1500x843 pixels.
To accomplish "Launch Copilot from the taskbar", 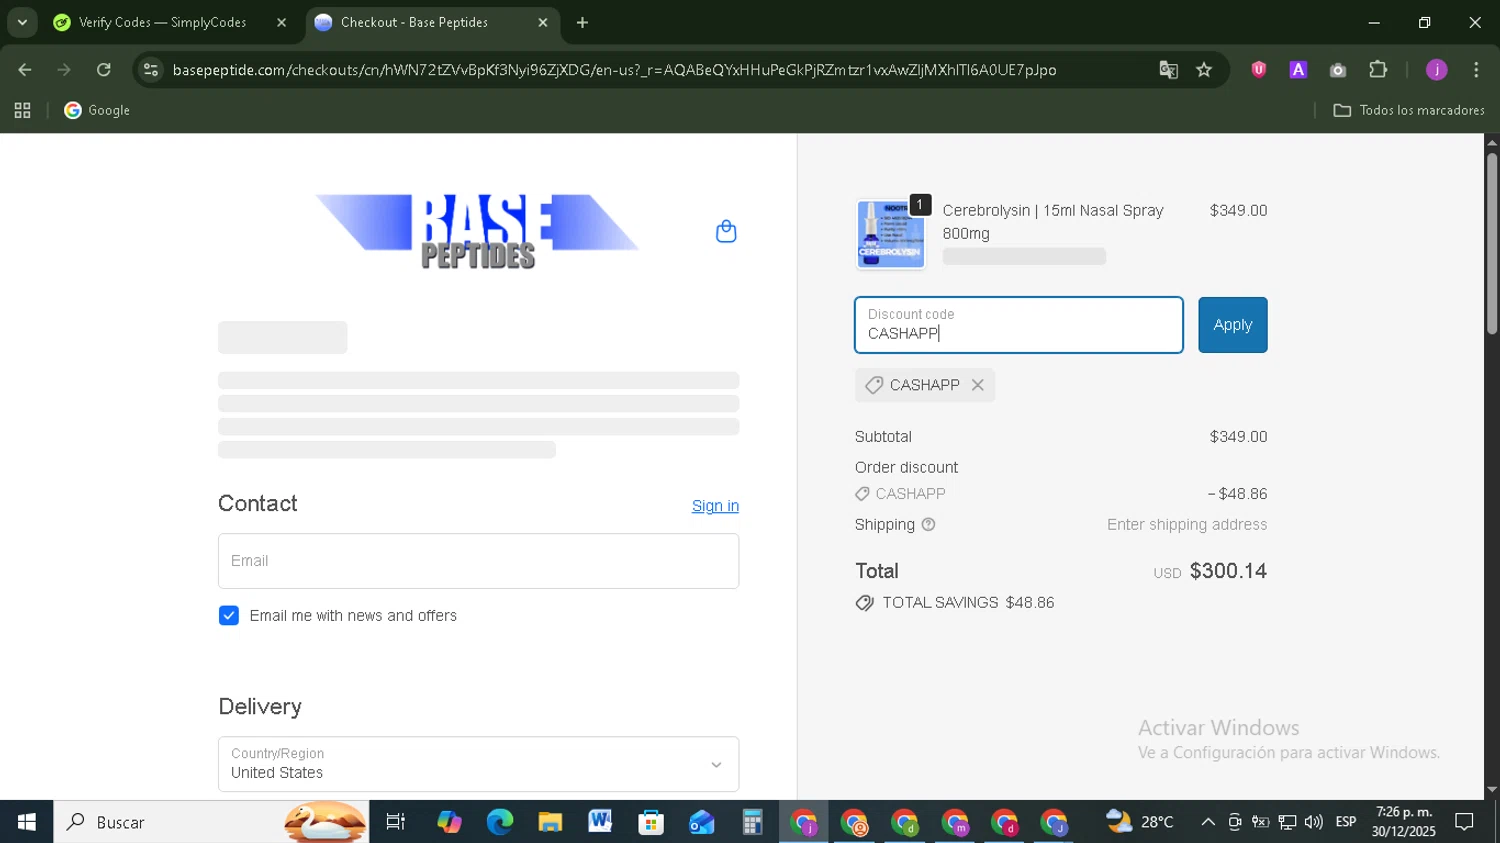I will click(449, 822).
